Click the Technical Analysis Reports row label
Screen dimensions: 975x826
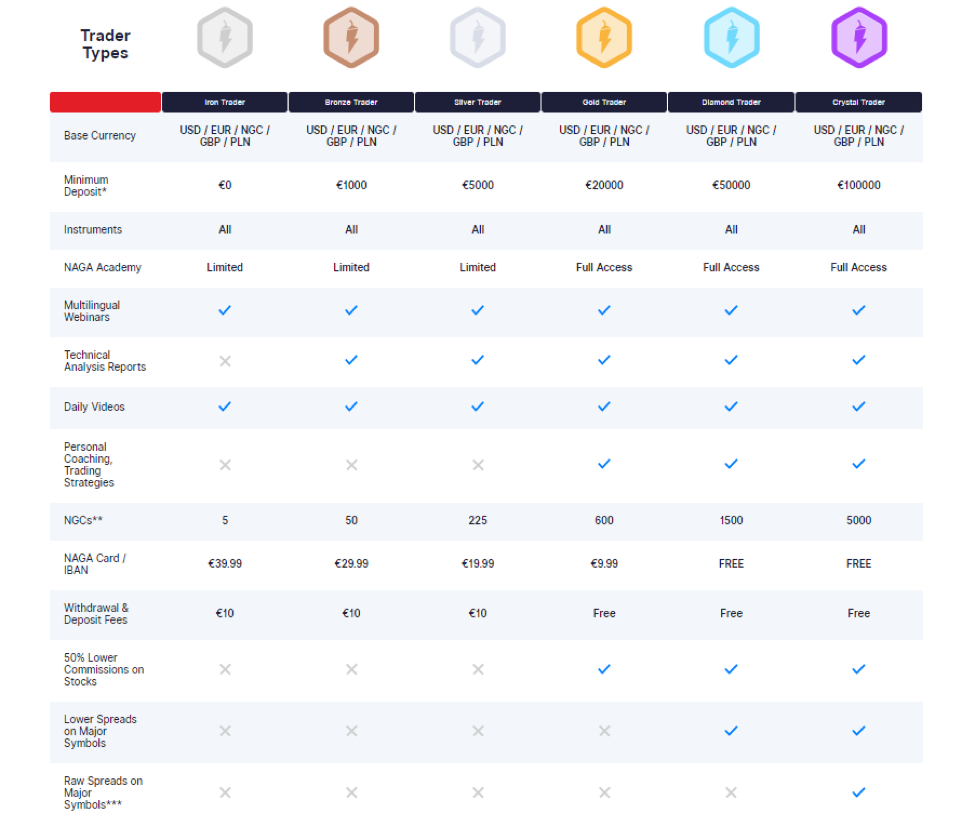click(105, 361)
